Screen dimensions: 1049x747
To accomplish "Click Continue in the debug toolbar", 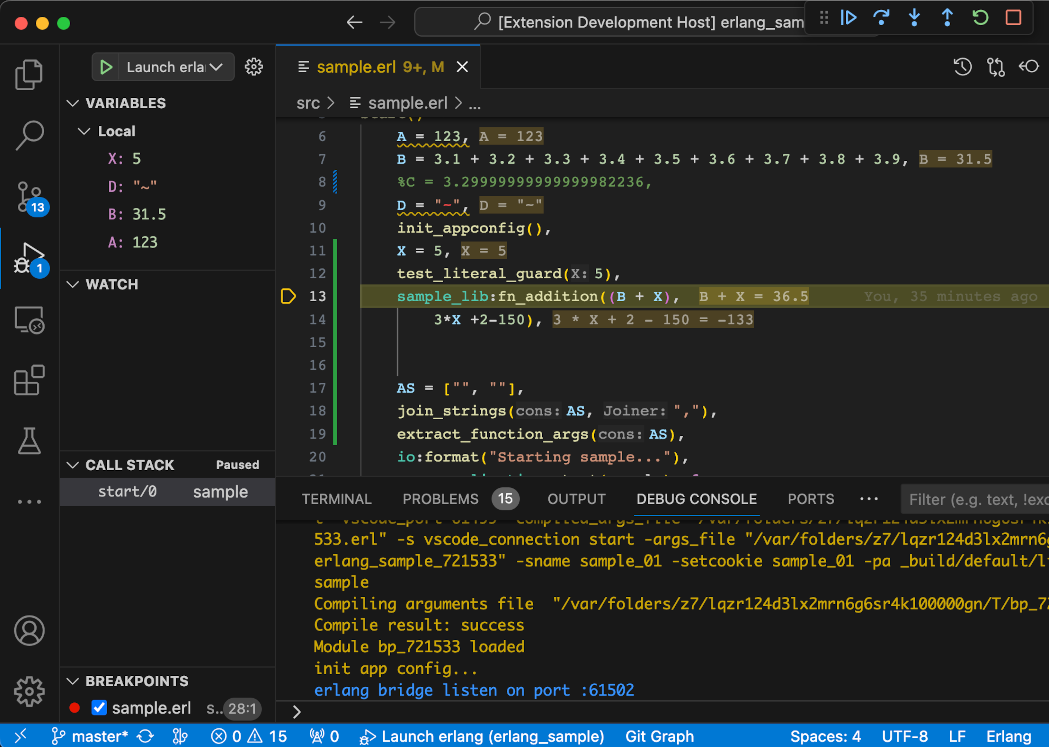I will click(x=848, y=17).
